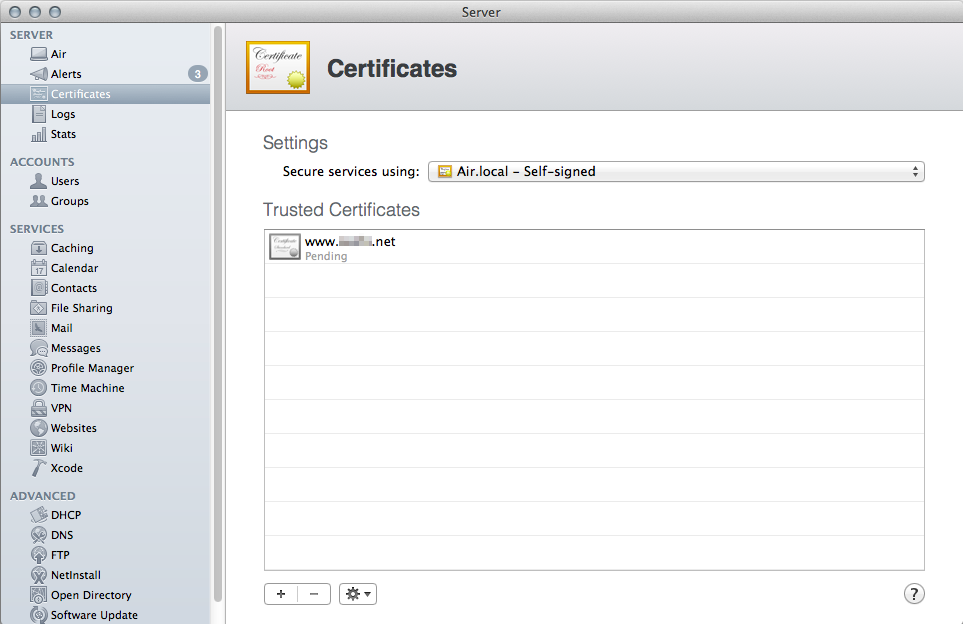Screen dimensions: 963x624
Task: Select Users under Accounts
Action: click(65, 181)
